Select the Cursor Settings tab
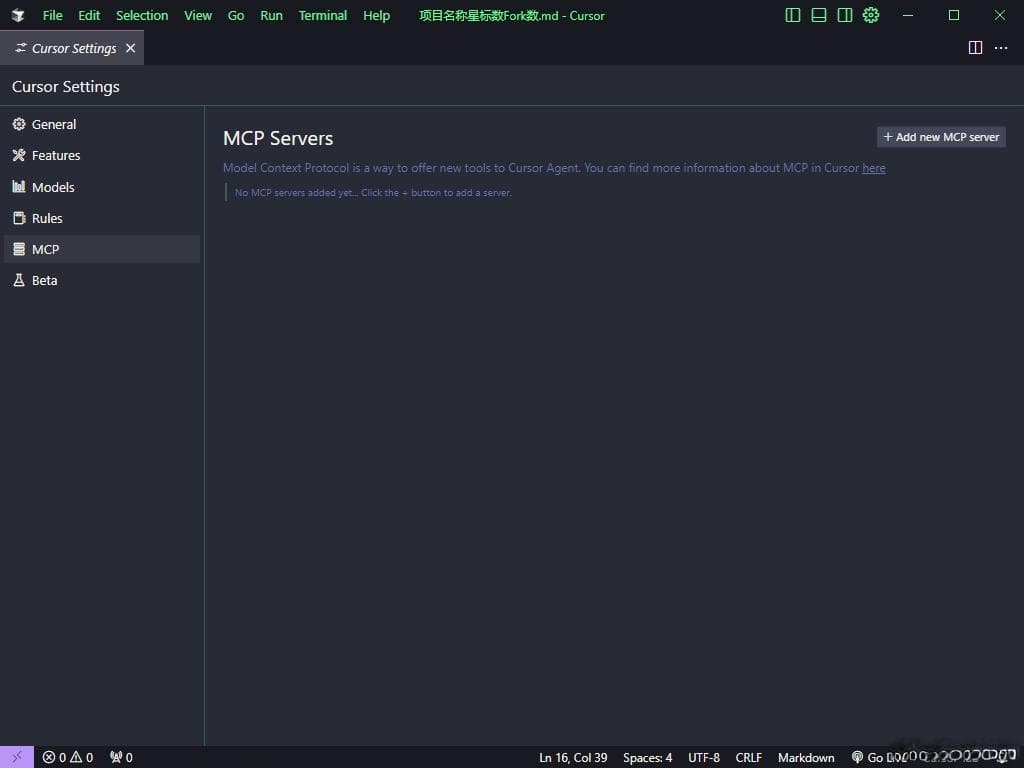 pyautogui.click(x=72, y=48)
